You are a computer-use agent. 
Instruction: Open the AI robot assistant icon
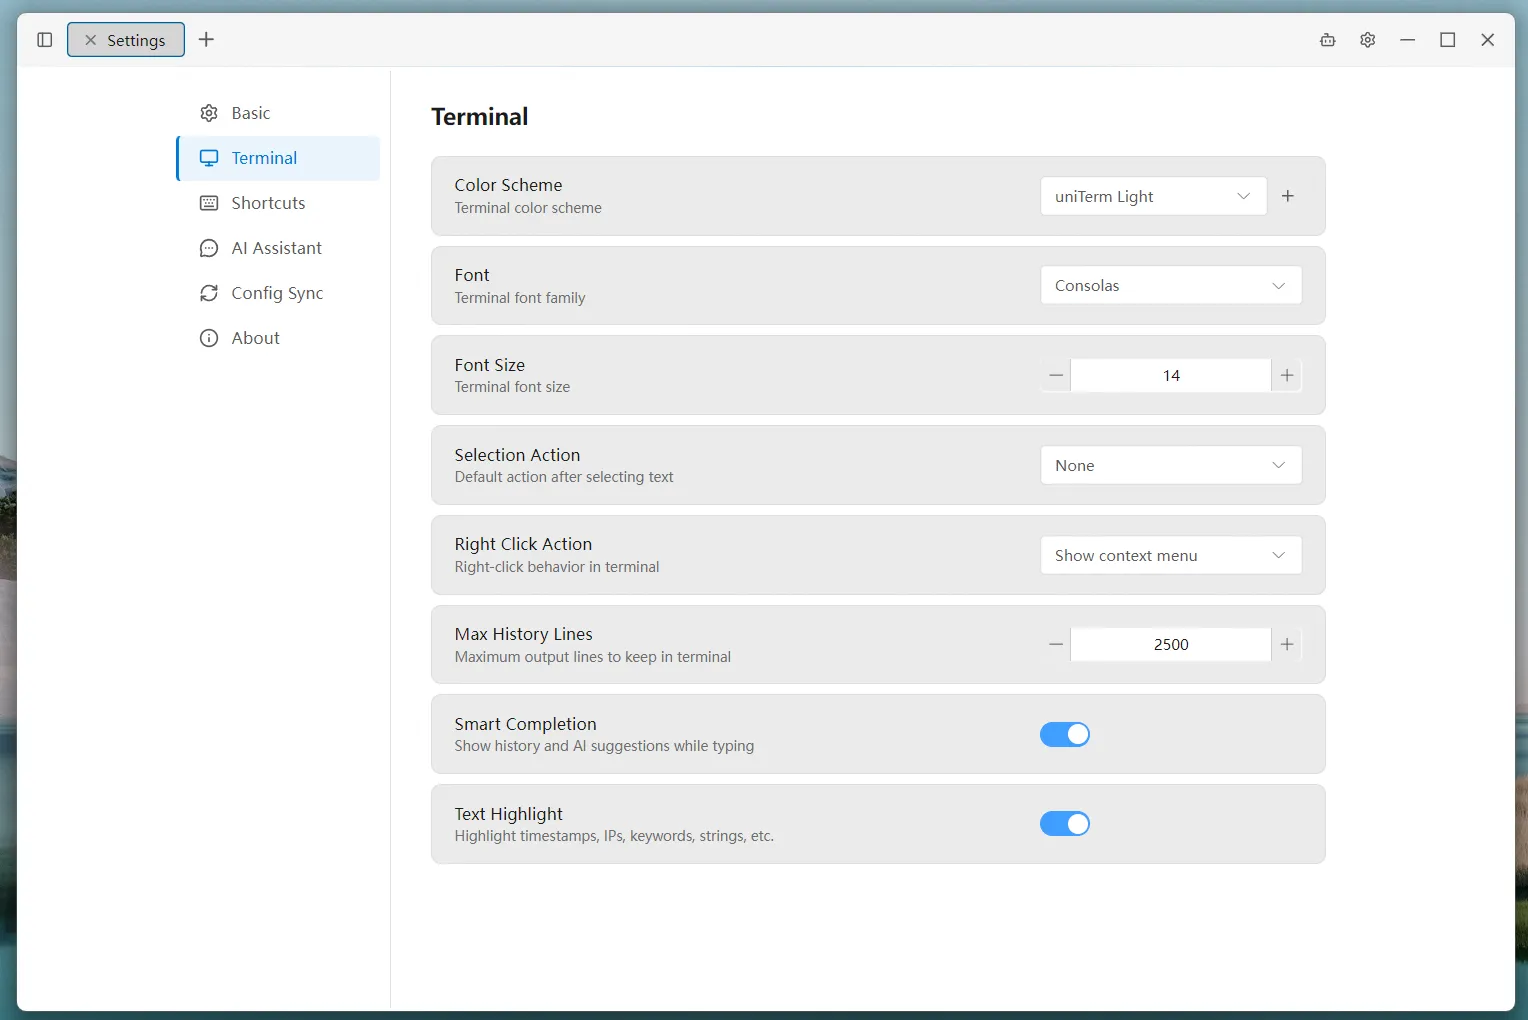(x=1328, y=40)
